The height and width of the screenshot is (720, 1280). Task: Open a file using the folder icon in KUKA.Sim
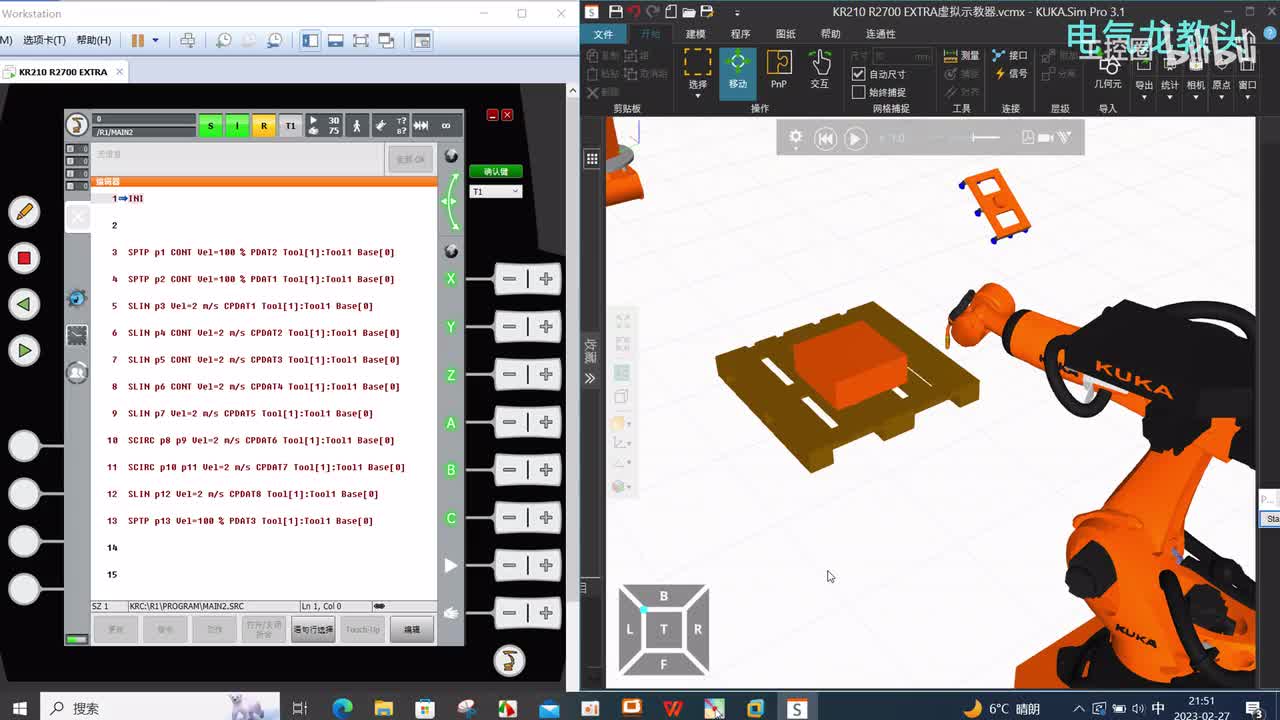[x=689, y=12]
